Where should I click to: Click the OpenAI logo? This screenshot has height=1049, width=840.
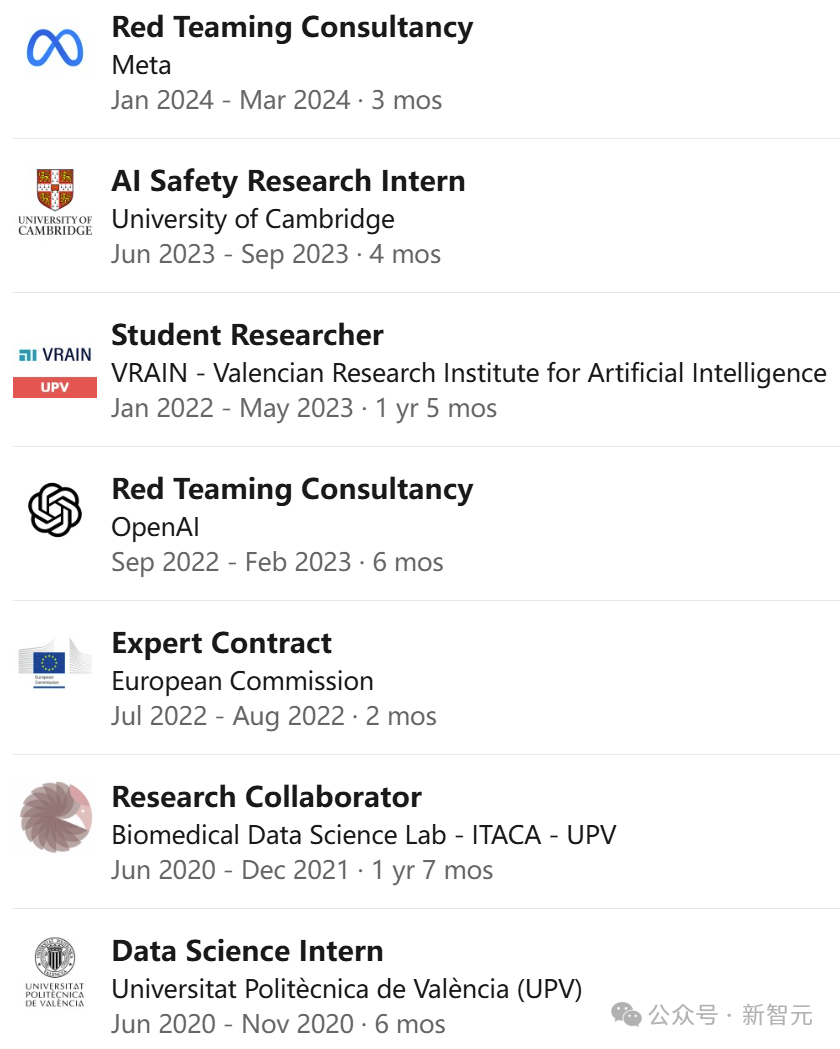(55, 509)
